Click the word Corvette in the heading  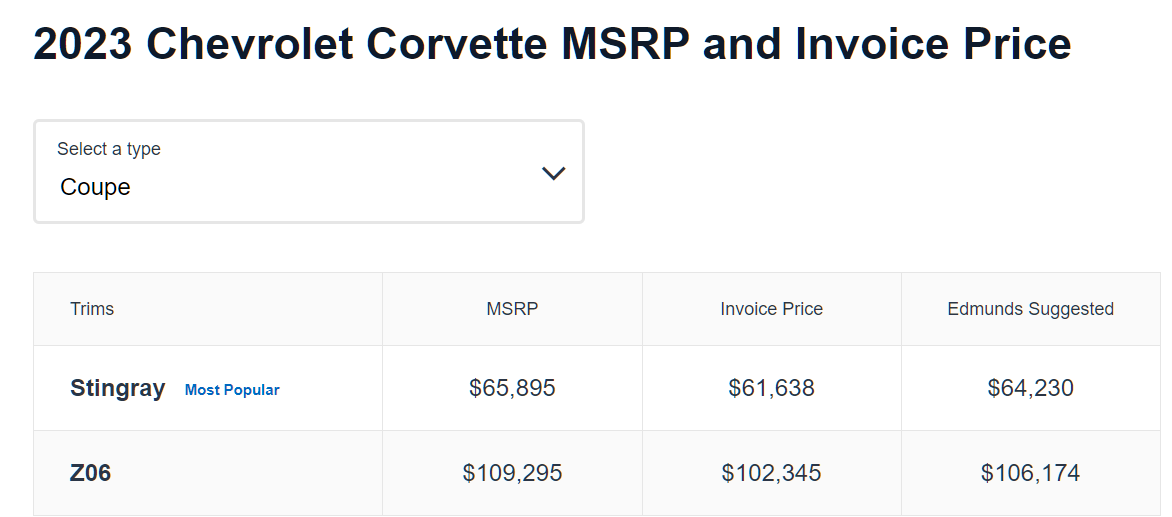click(457, 43)
